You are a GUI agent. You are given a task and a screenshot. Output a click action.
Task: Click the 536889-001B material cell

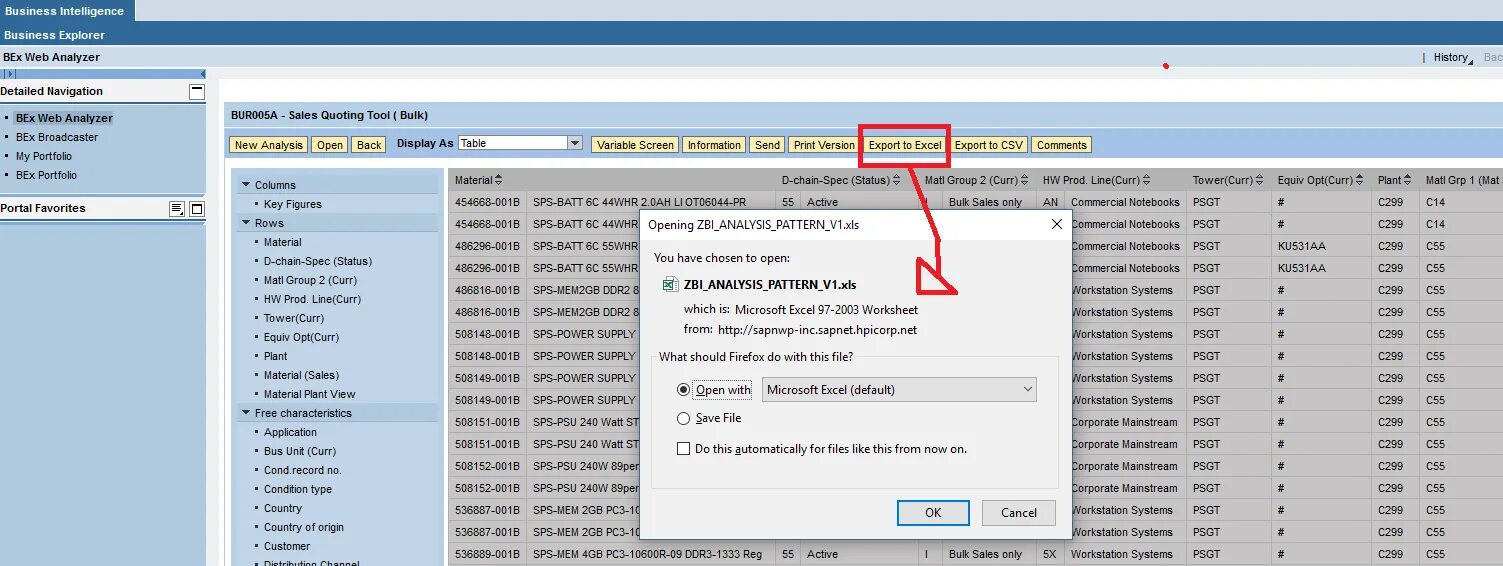click(x=488, y=554)
